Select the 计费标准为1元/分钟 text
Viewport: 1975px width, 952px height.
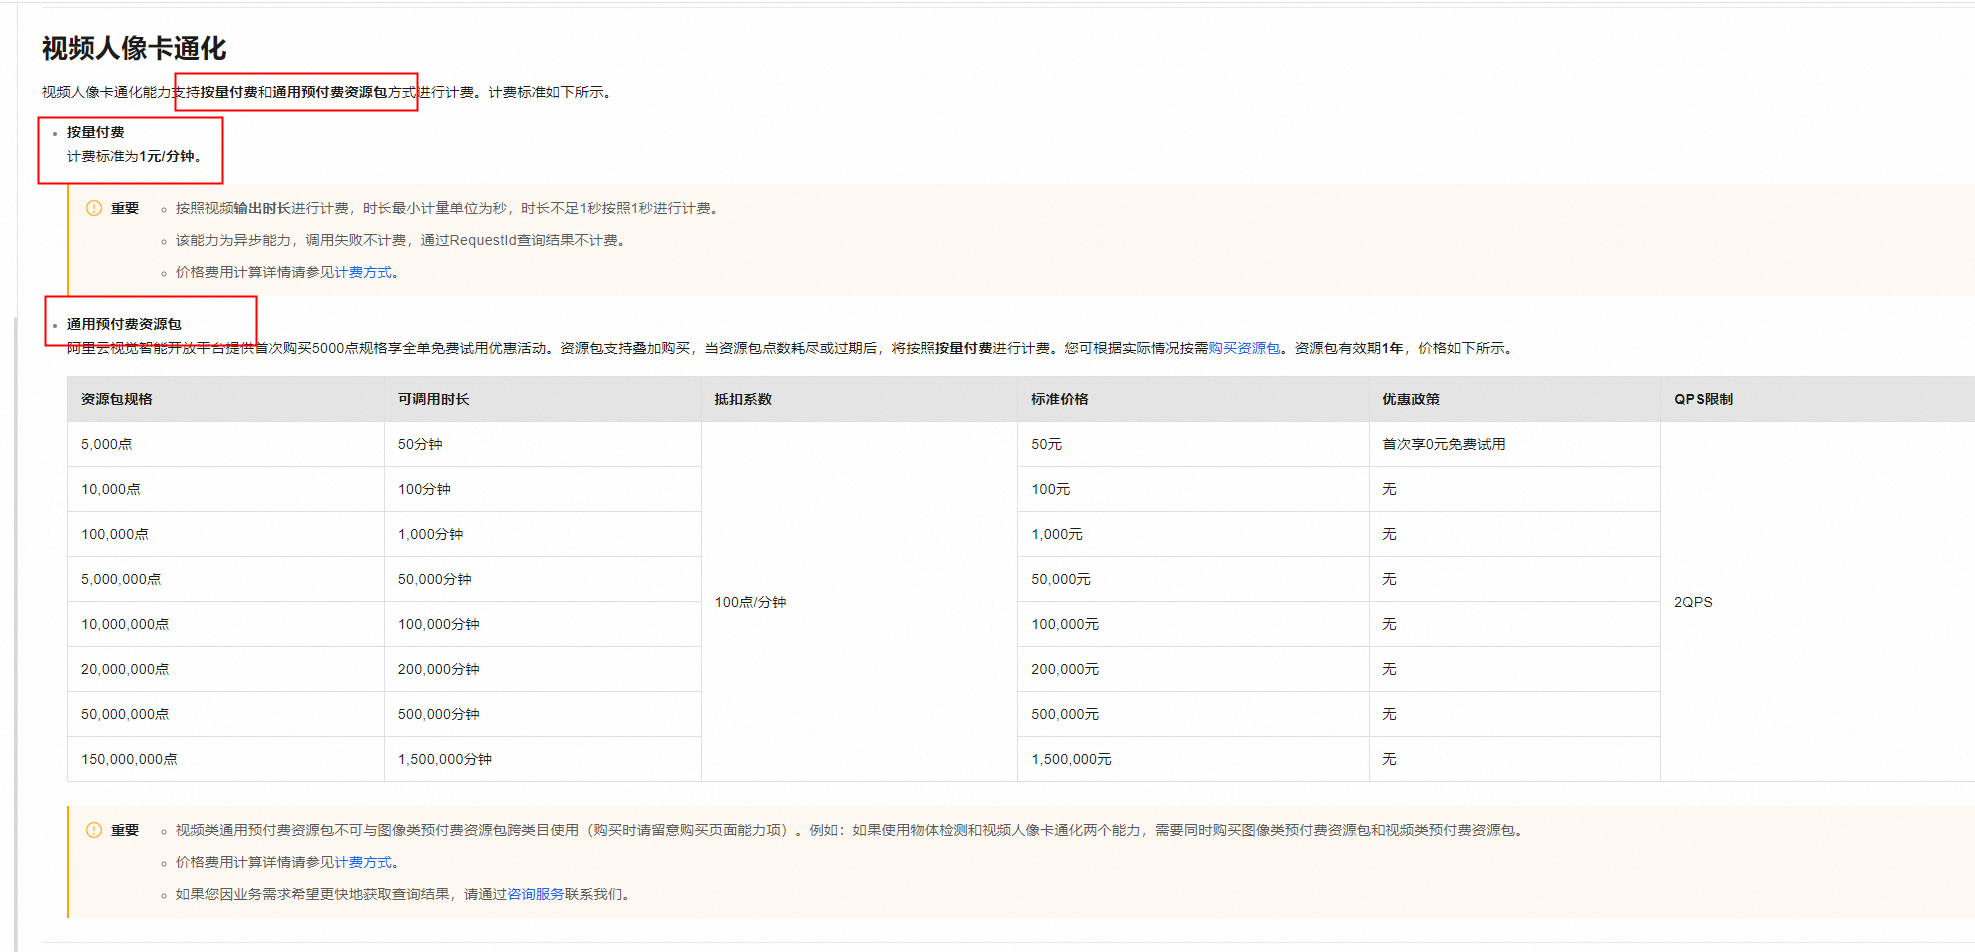click(x=134, y=156)
